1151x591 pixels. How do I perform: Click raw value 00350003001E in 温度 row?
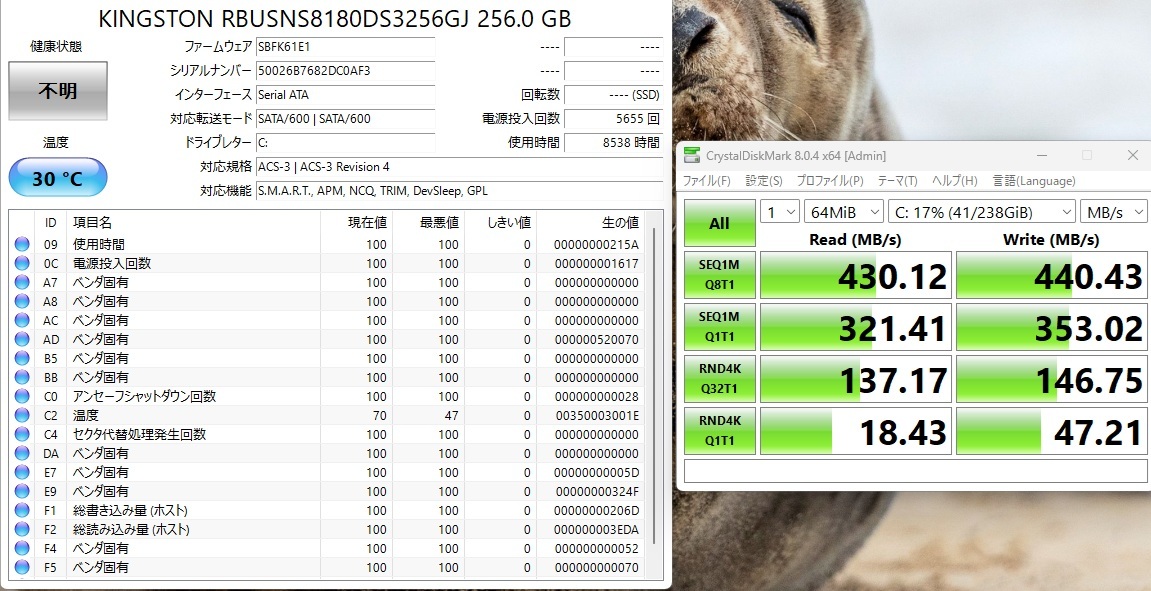point(598,416)
